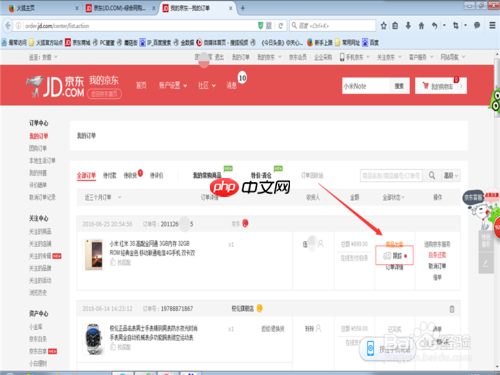This screenshot has width=500, height=375.
Task: Open a new tab with the plus button
Action: pyautogui.click(x=243, y=8)
